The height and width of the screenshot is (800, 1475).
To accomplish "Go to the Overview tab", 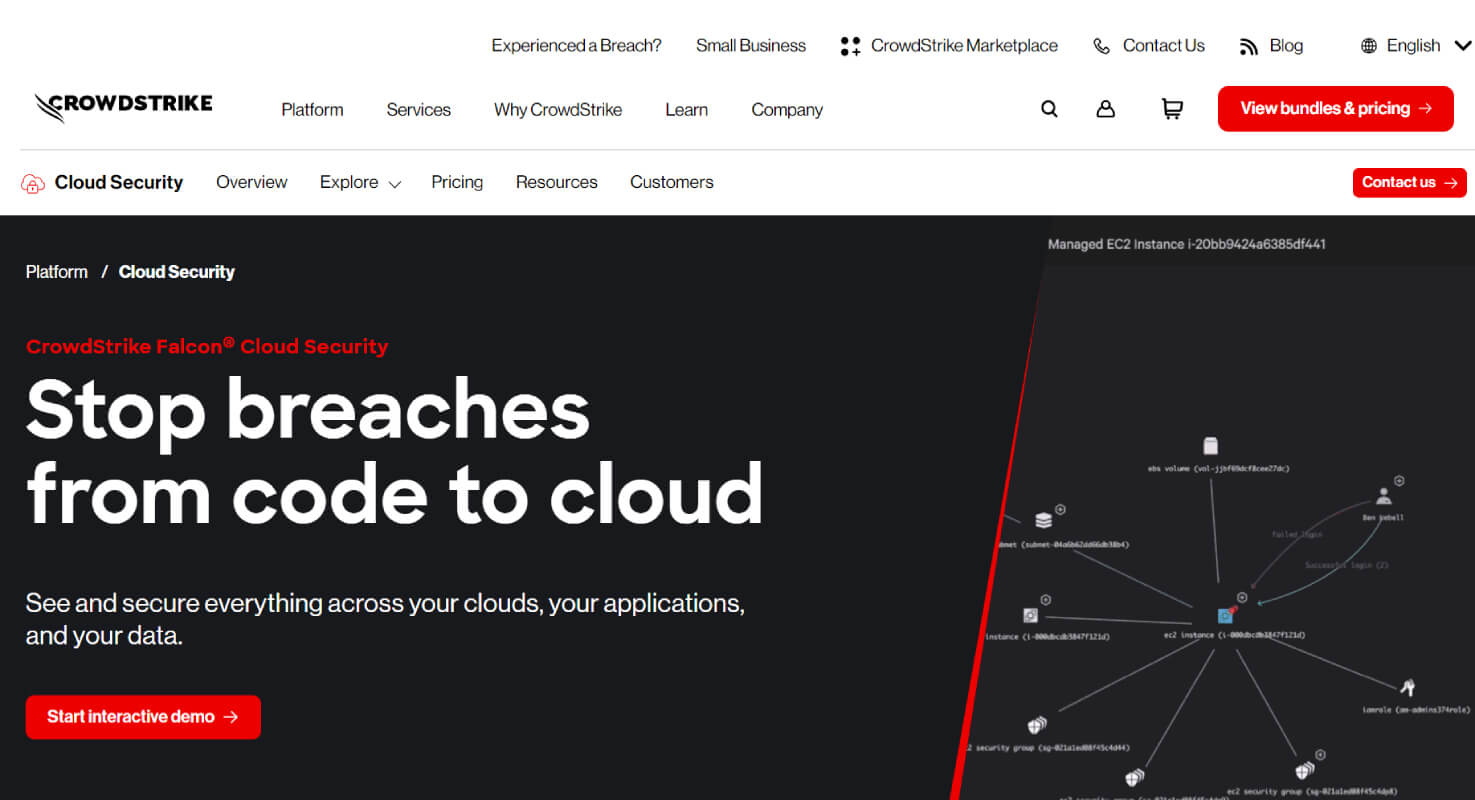I will point(252,182).
